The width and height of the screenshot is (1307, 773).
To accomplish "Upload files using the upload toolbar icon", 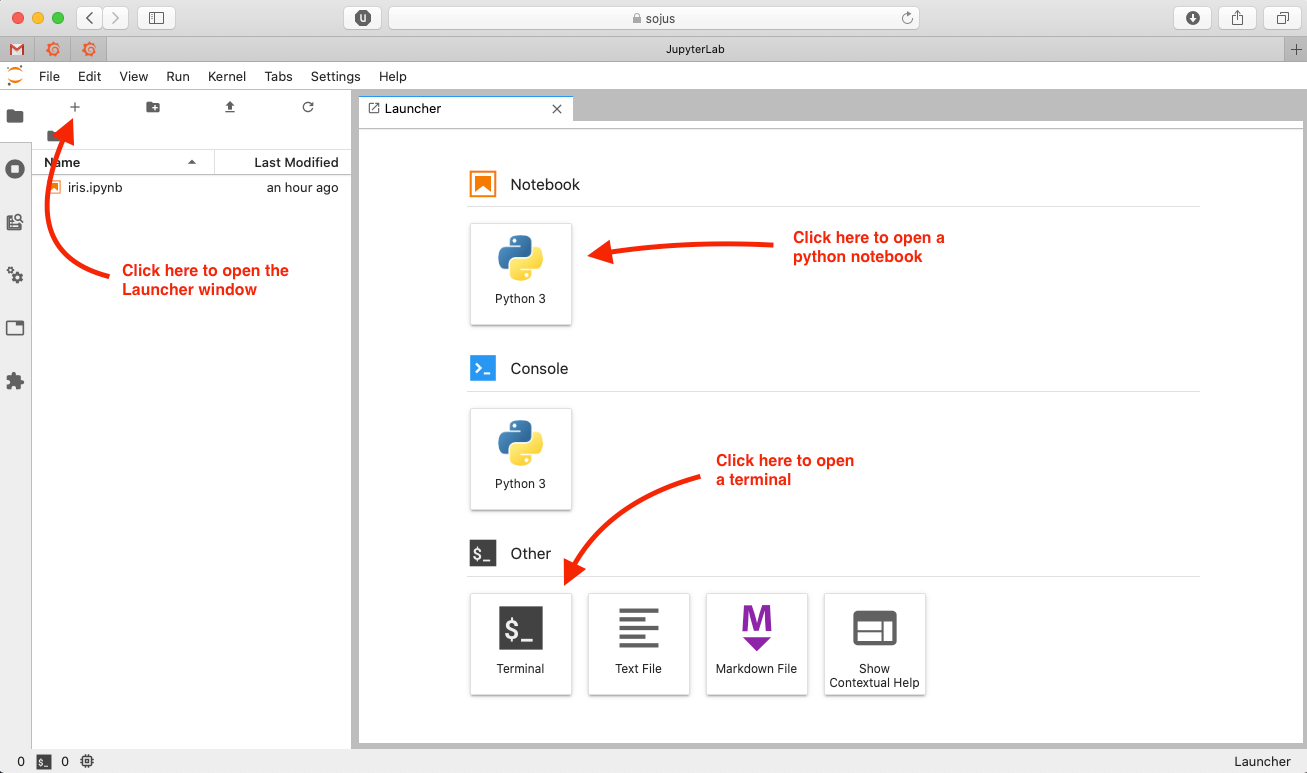I will (x=229, y=106).
